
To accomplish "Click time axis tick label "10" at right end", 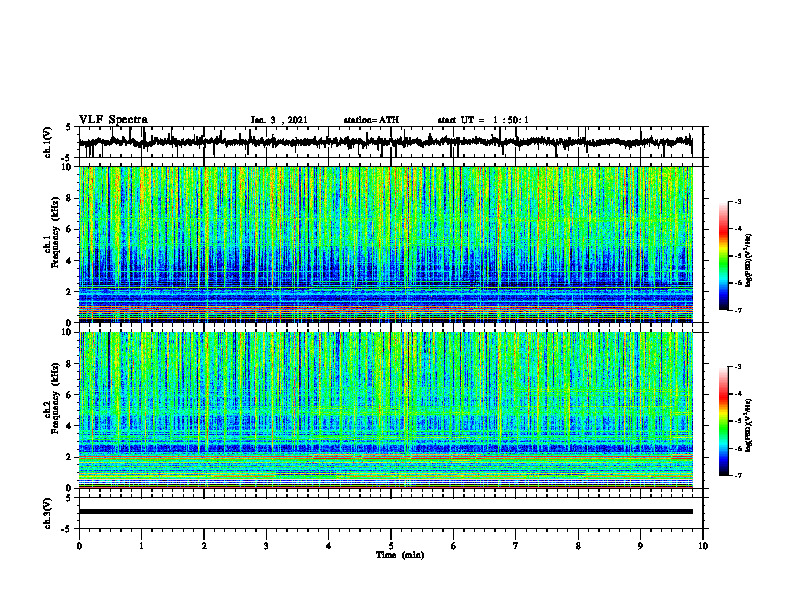I will pyautogui.click(x=703, y=546).
